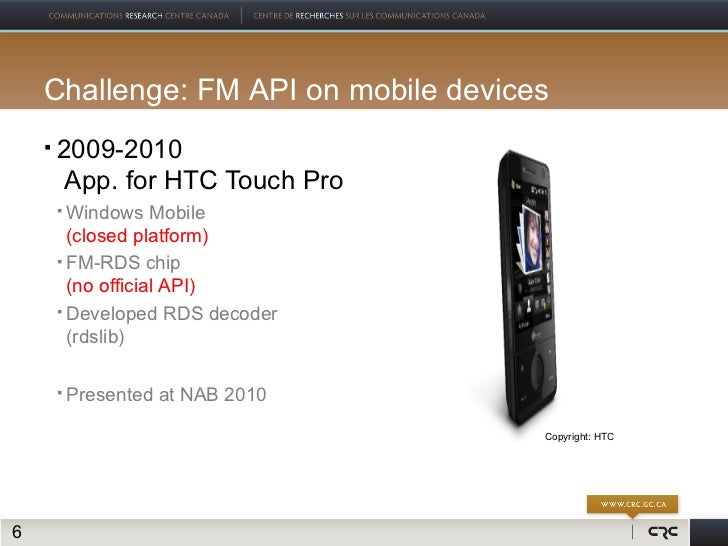Click the 'Communications Research Centre Canada' header text
This screenshot has height=546, width=728.
pyautogui.click(x=139, y=16)
